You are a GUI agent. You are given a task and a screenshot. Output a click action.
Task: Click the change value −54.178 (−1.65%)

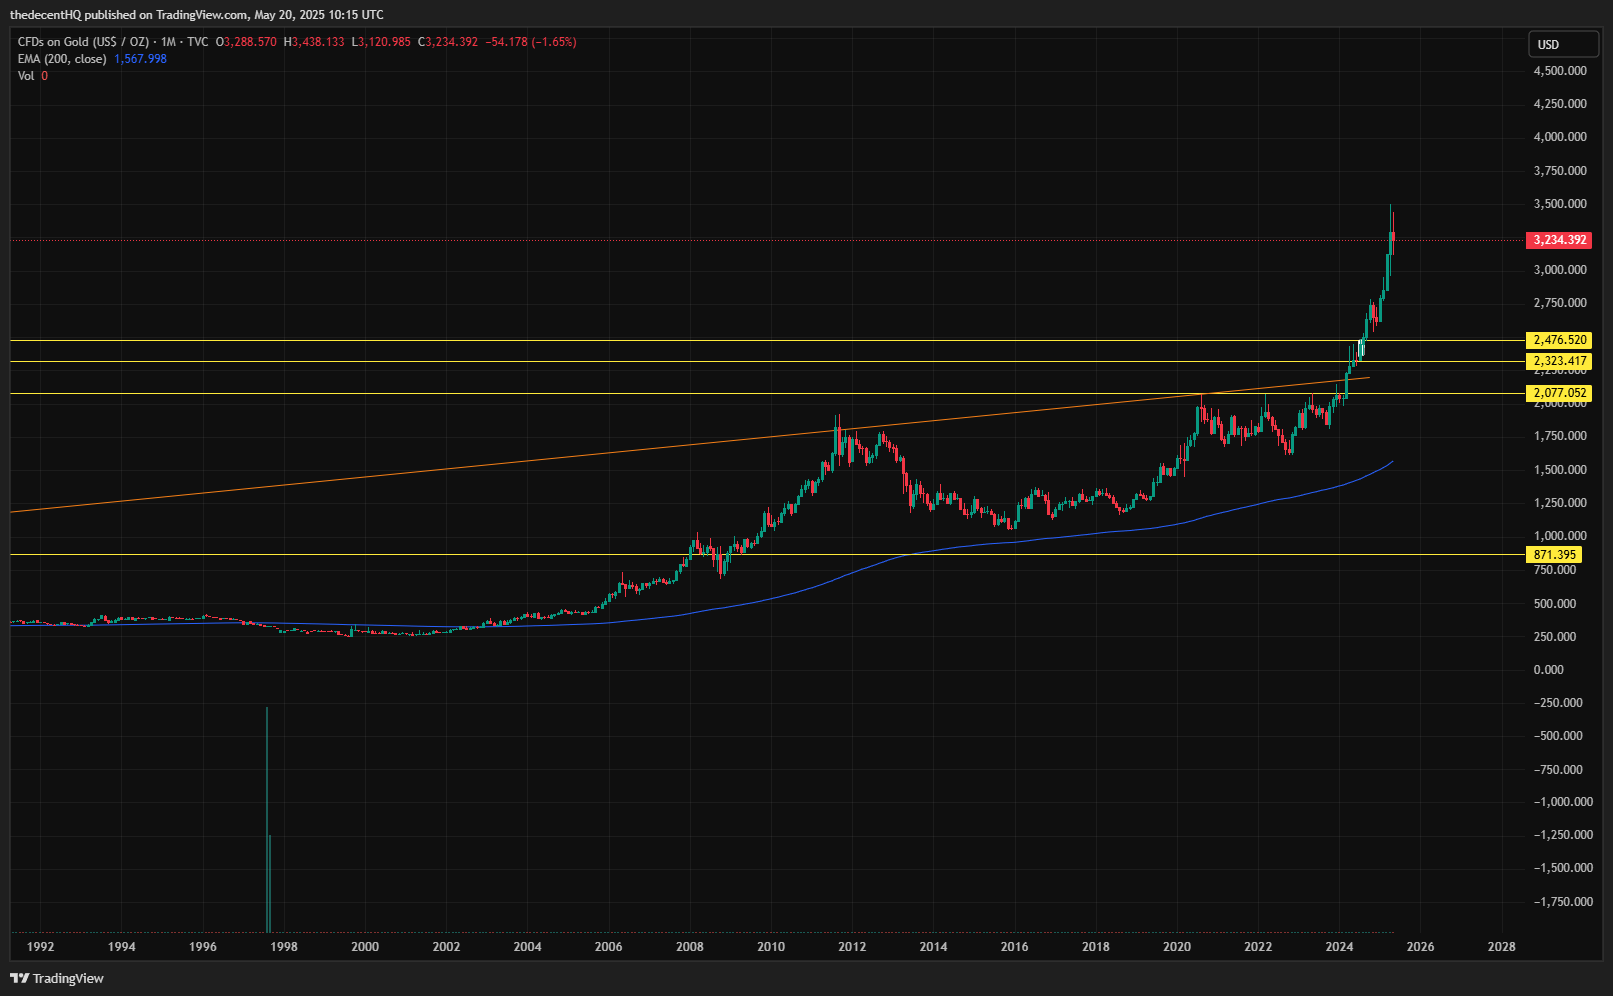tap(531, 42)
